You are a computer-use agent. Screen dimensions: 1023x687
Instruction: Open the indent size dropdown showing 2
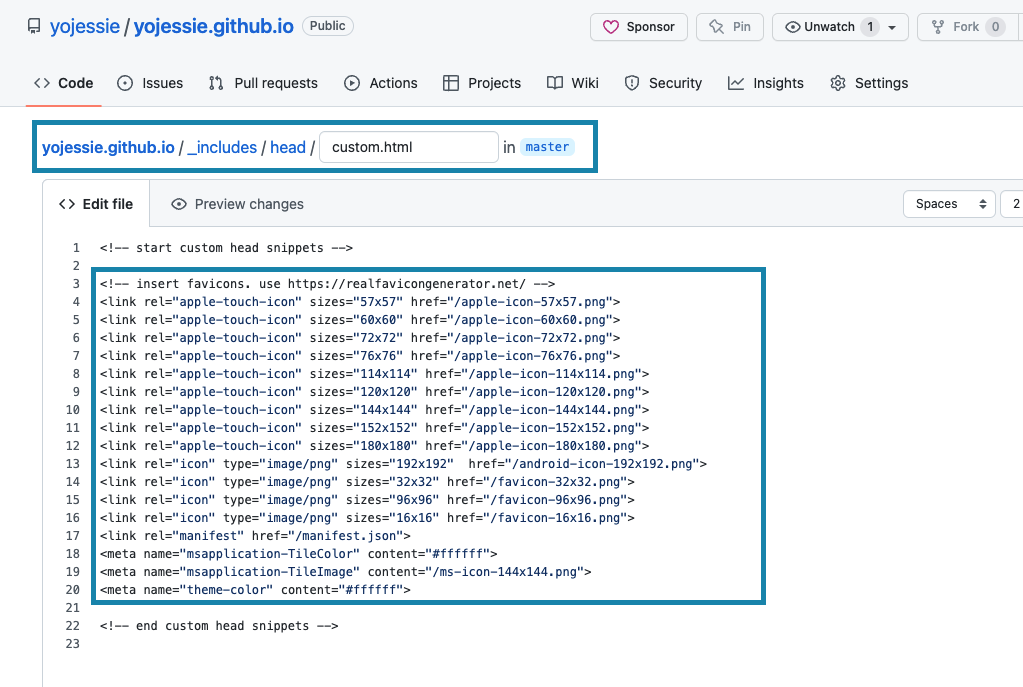(x=1013, y=204)
